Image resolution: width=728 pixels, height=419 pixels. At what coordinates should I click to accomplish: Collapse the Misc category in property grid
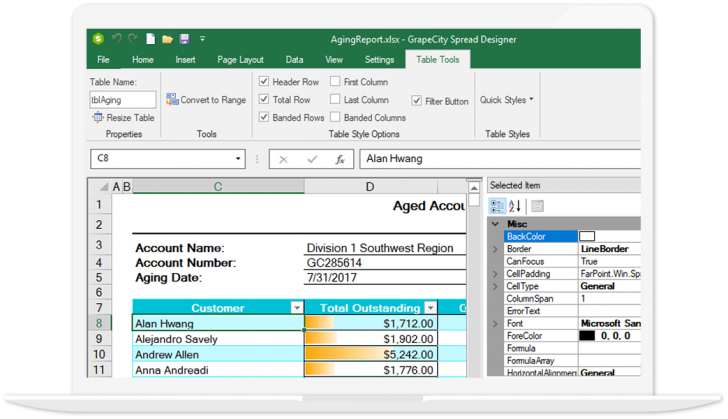click(x=495, y=224)
